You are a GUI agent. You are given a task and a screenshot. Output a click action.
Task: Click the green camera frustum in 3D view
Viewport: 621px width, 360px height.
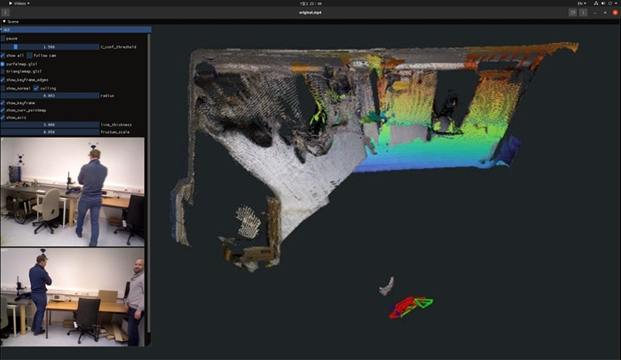click(x=424, y=303)
